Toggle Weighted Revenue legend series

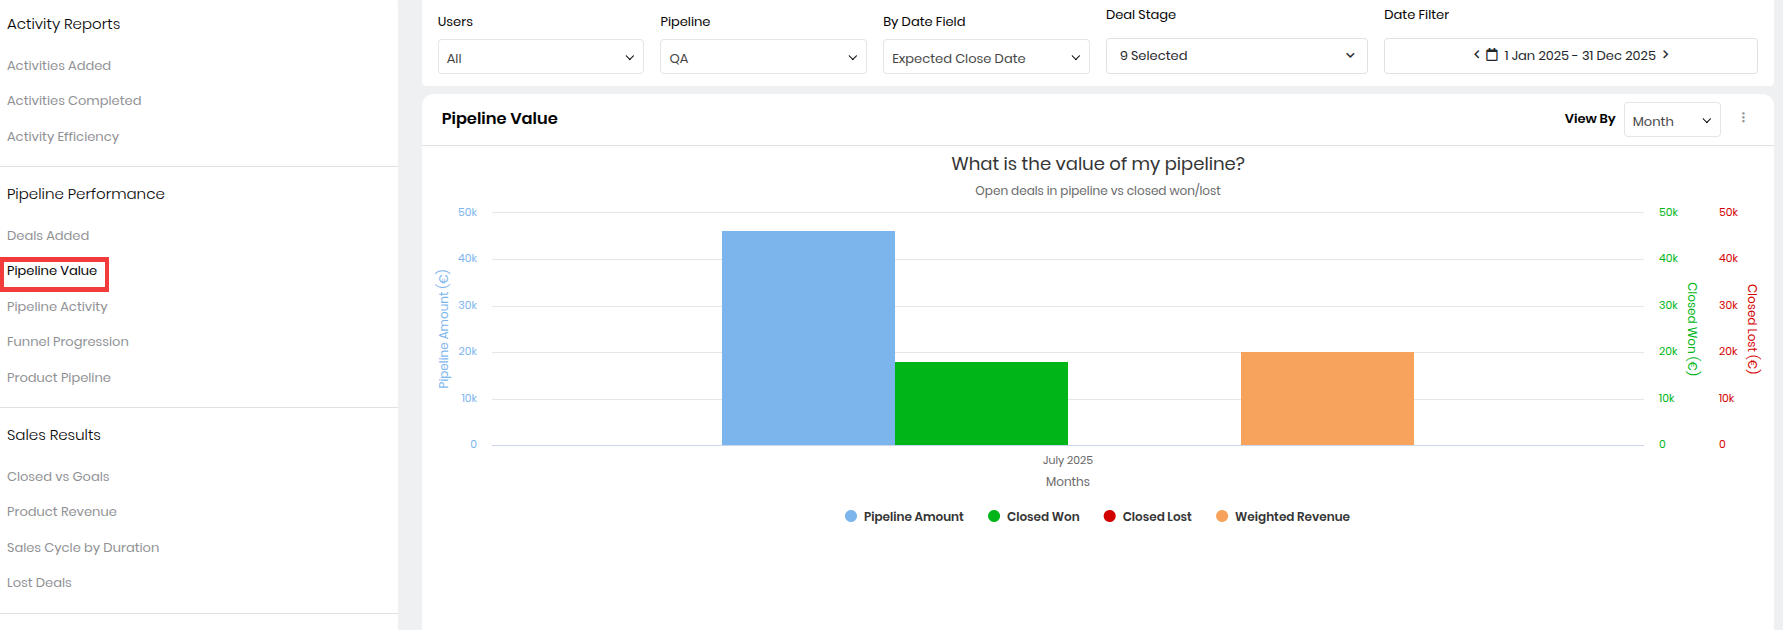pos(1283,517)
